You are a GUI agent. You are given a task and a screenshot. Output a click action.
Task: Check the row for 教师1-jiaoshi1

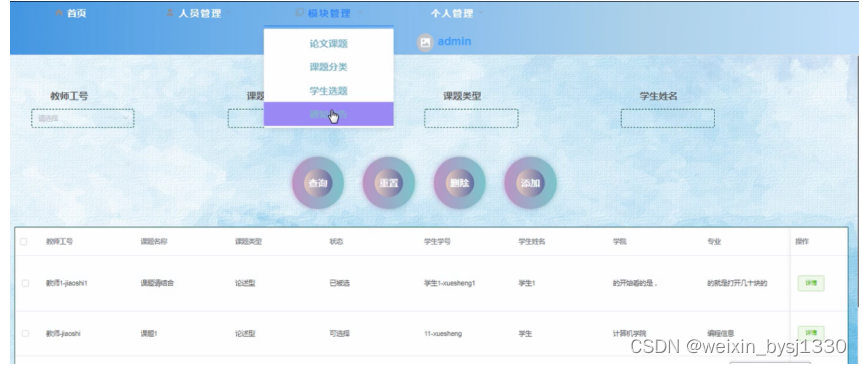[x=25, y=284]
